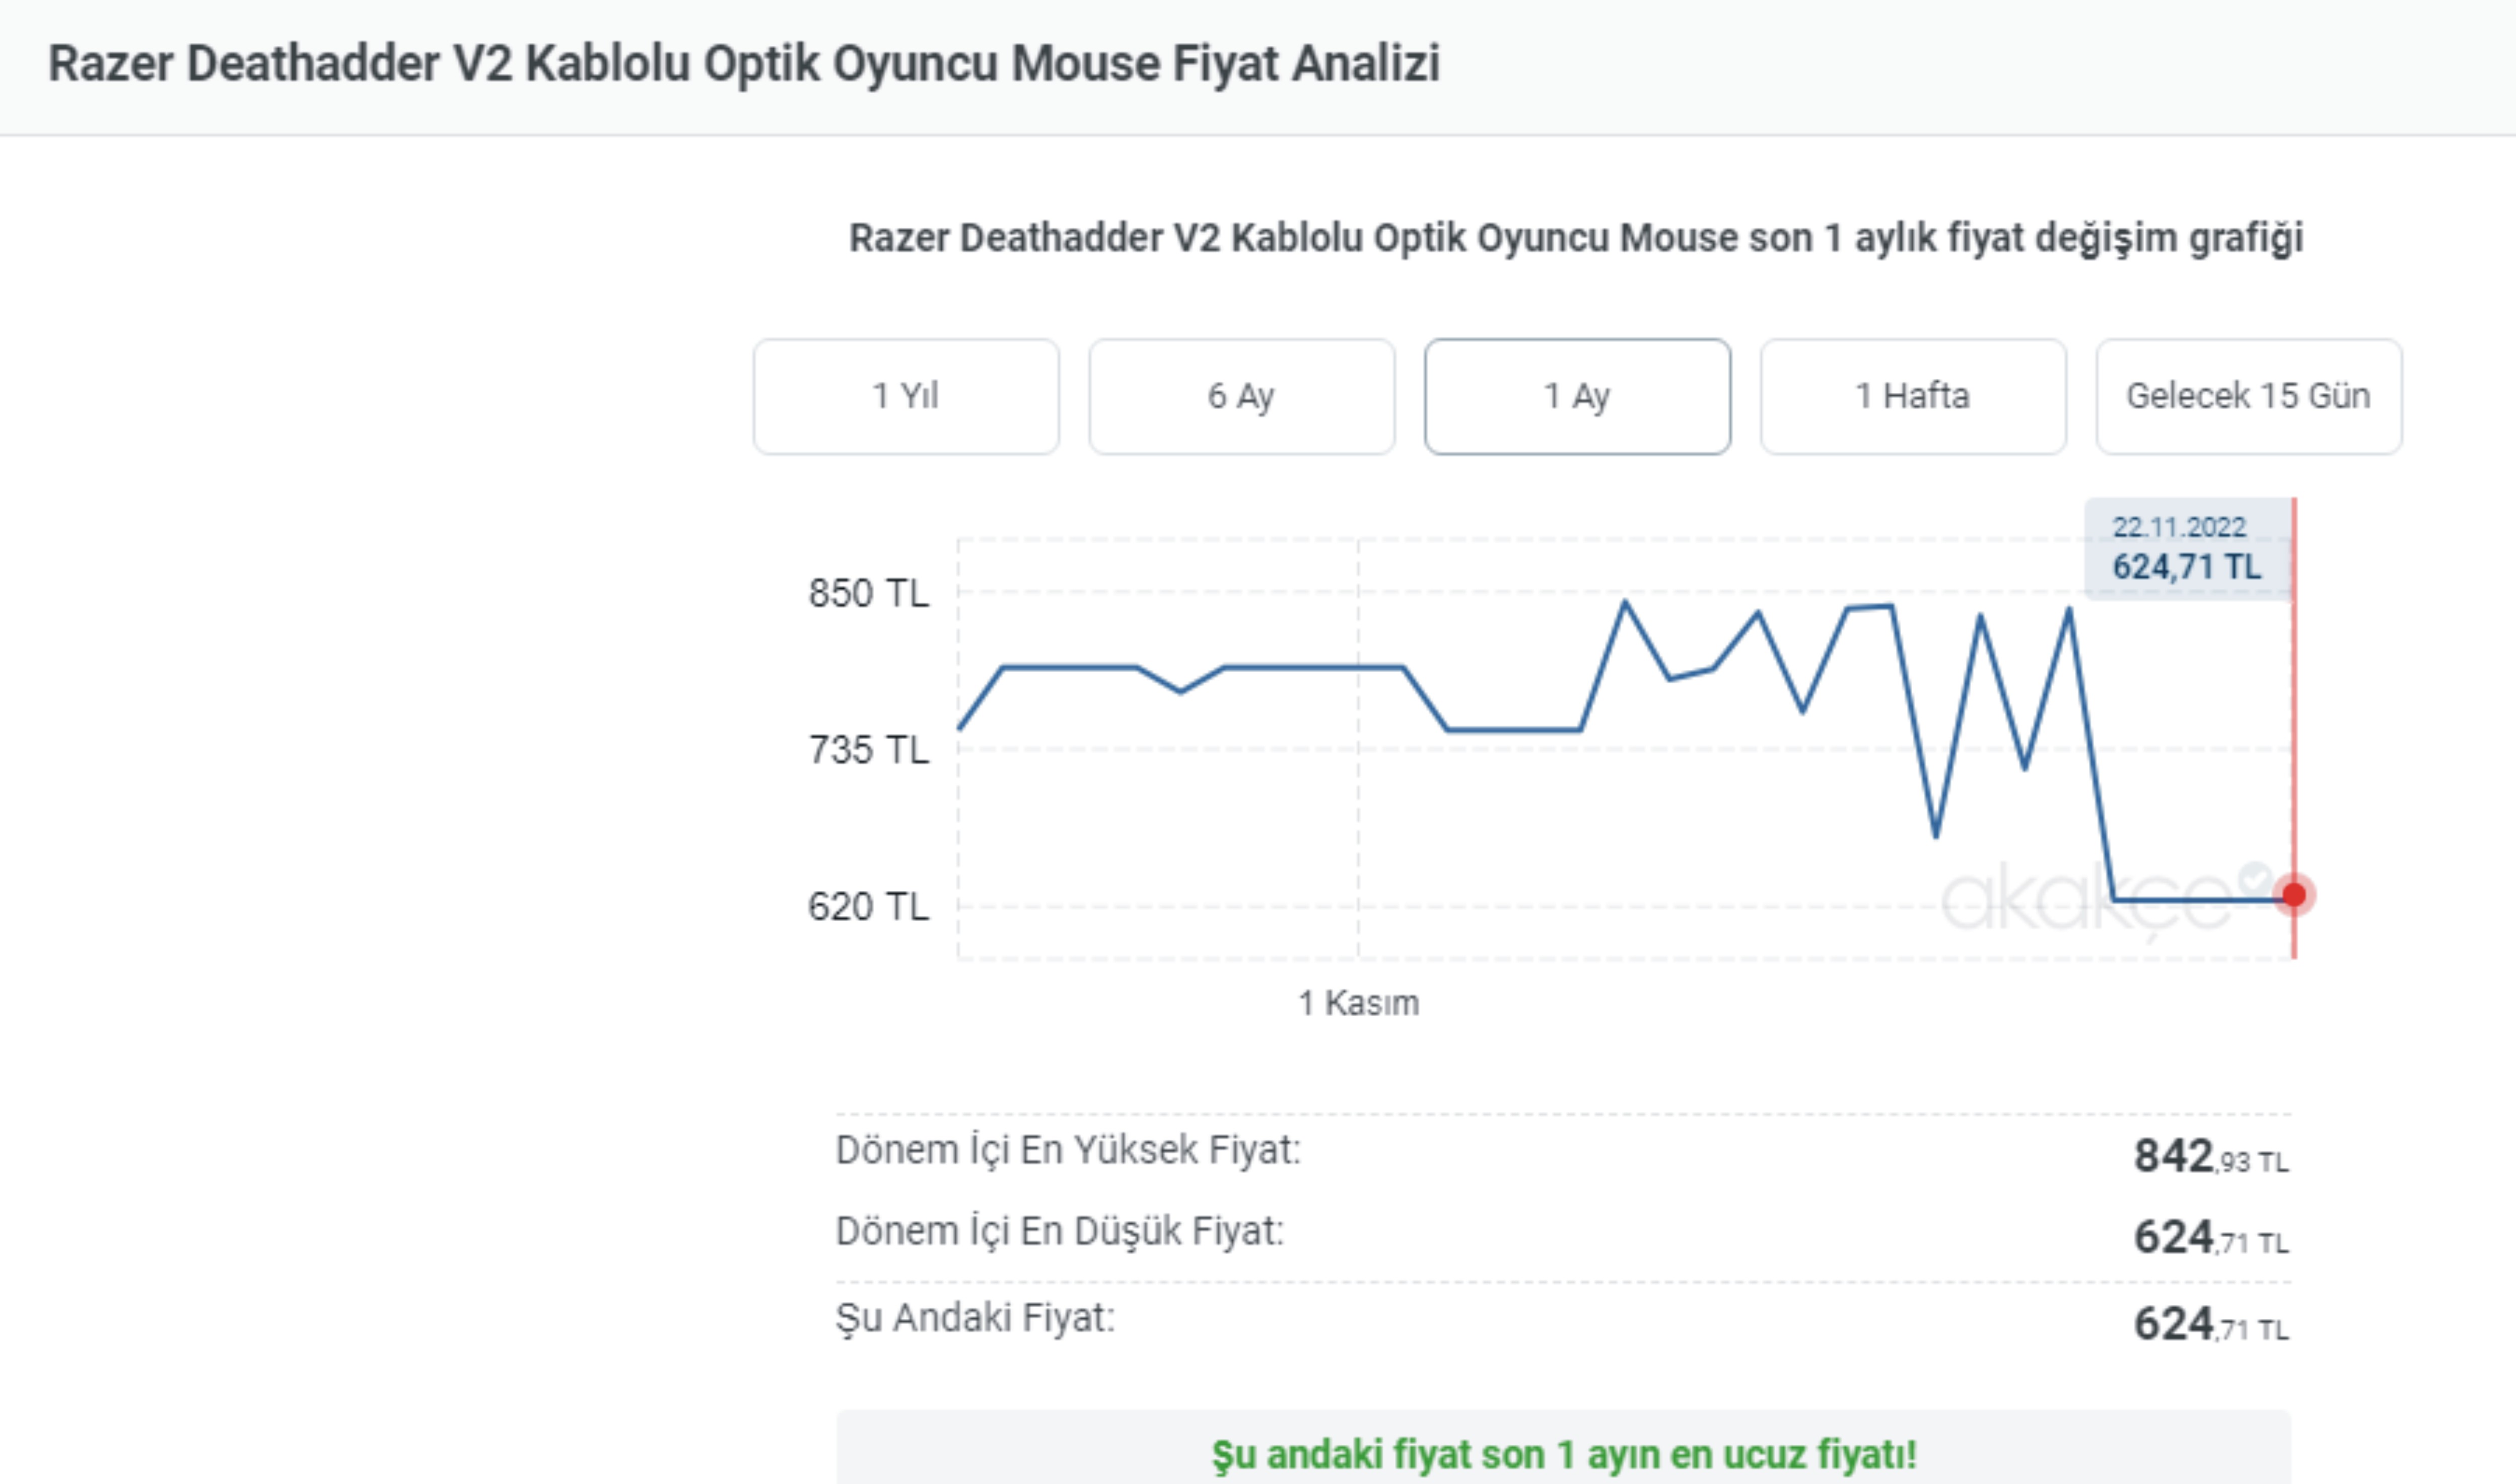Select the 1 Yıl time range tab

point(906,396)
